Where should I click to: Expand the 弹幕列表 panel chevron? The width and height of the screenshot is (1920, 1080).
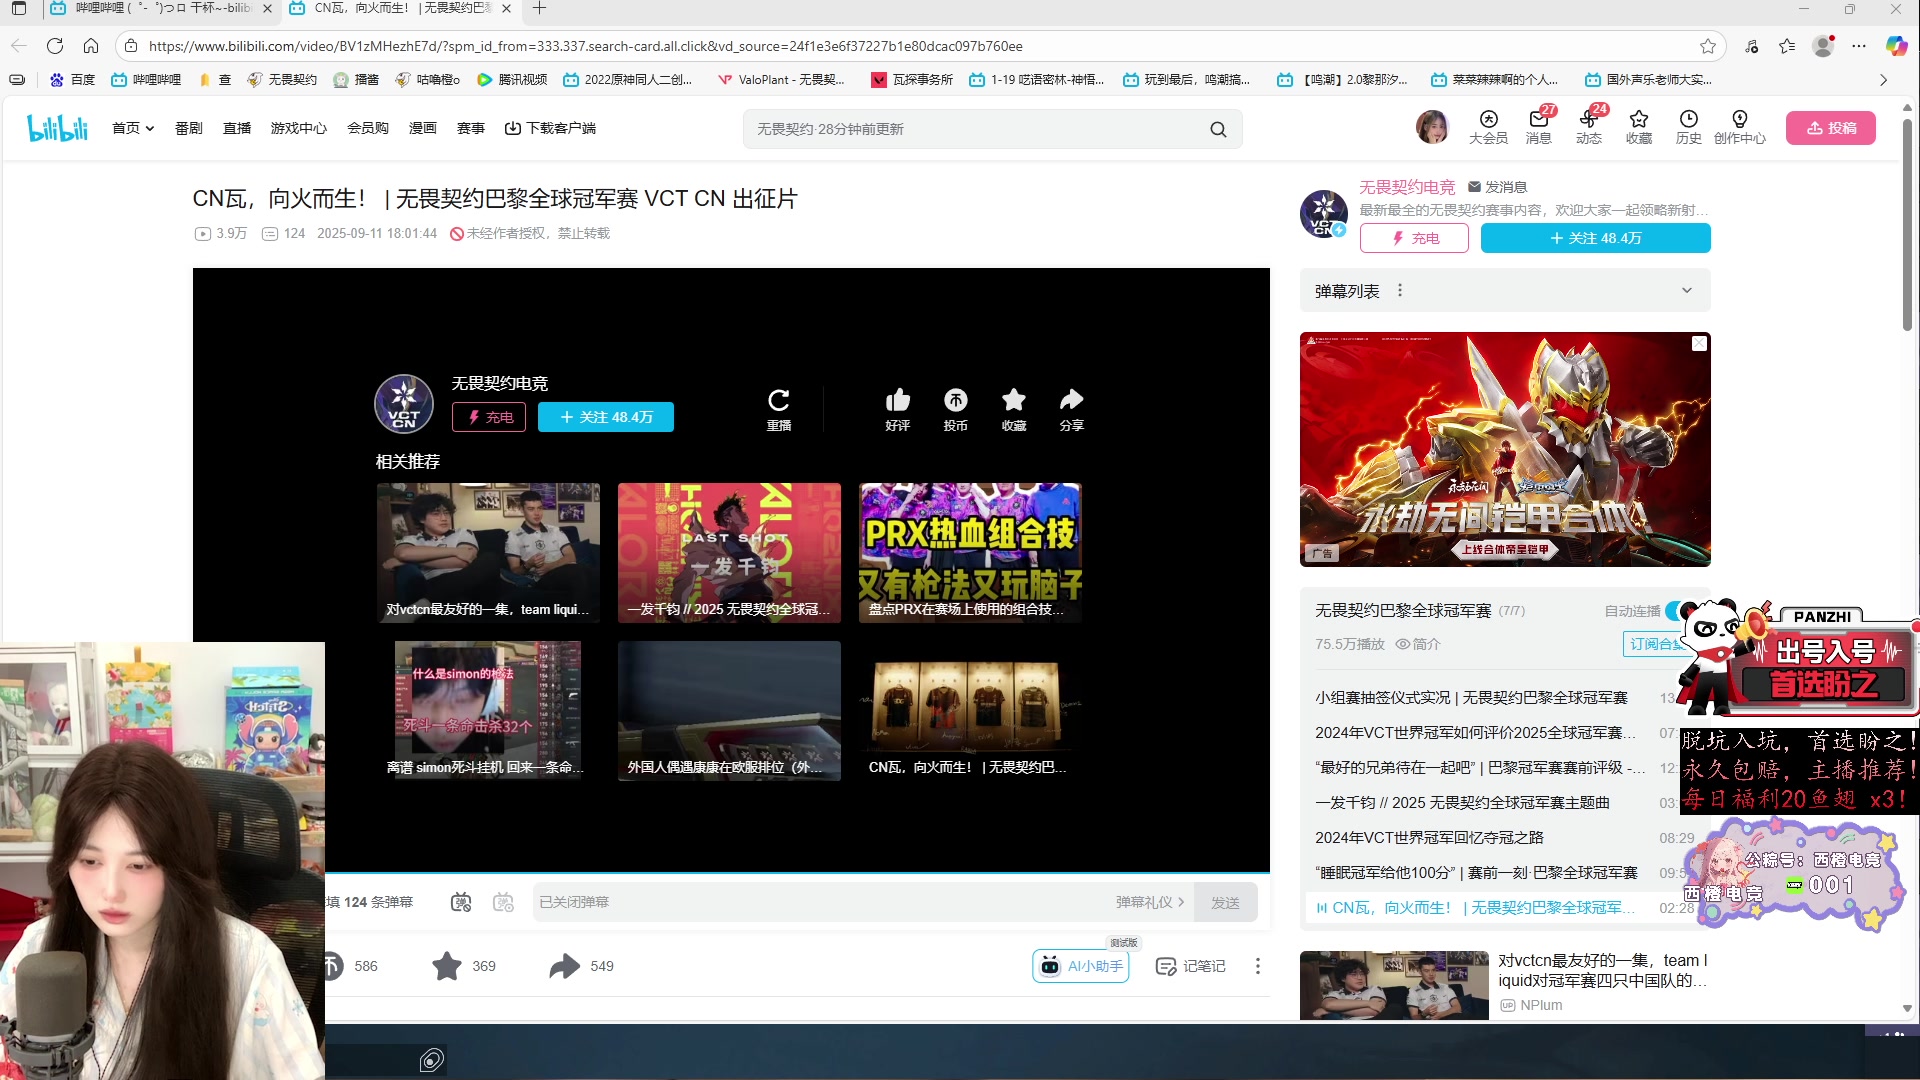1687,290
